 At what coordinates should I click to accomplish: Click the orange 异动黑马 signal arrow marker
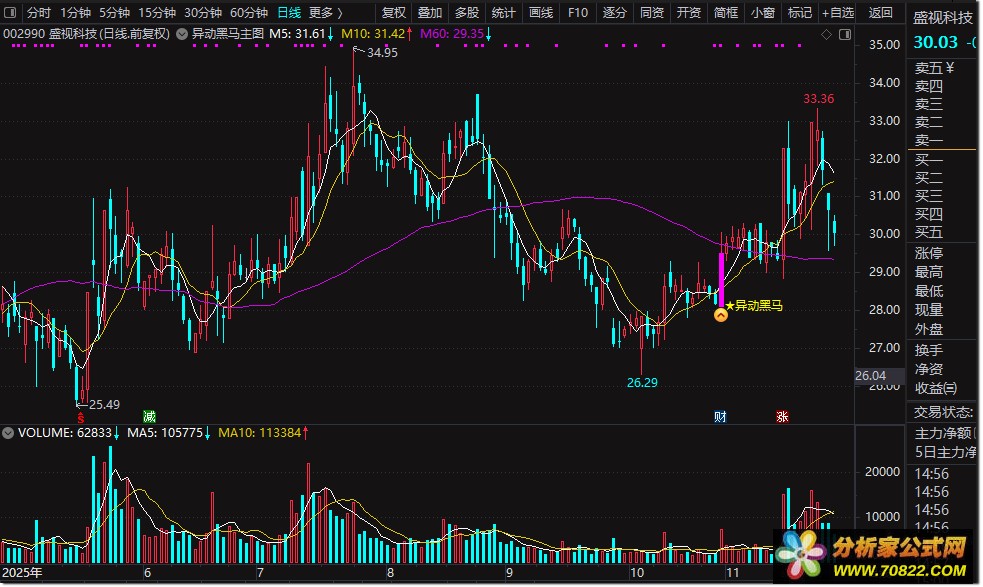[721, 315]
